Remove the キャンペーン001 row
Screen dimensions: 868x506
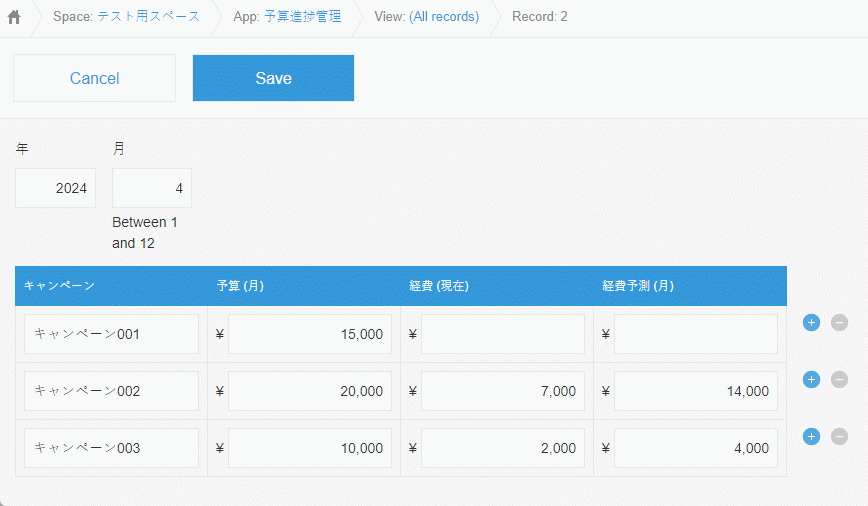839,322
